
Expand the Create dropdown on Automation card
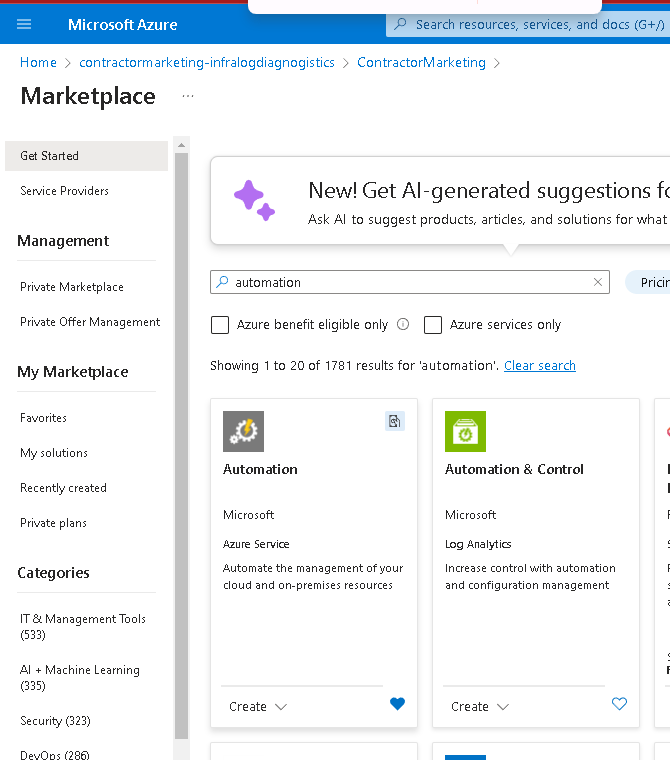click(x=258, y=707)
